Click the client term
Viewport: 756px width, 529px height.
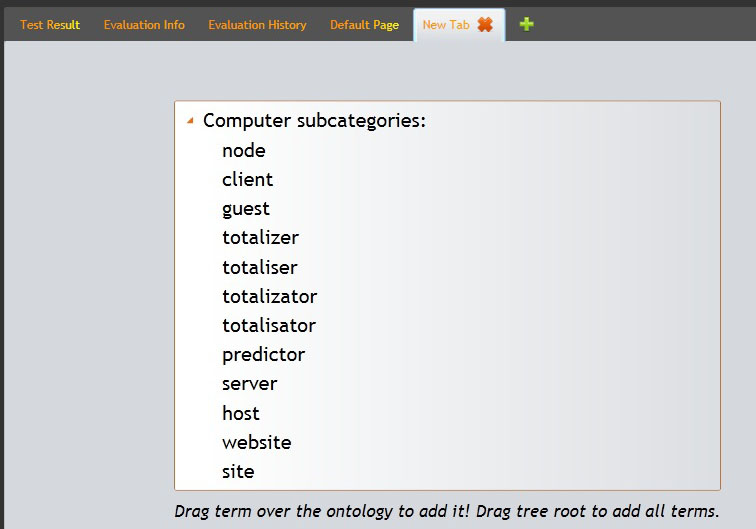247,180
